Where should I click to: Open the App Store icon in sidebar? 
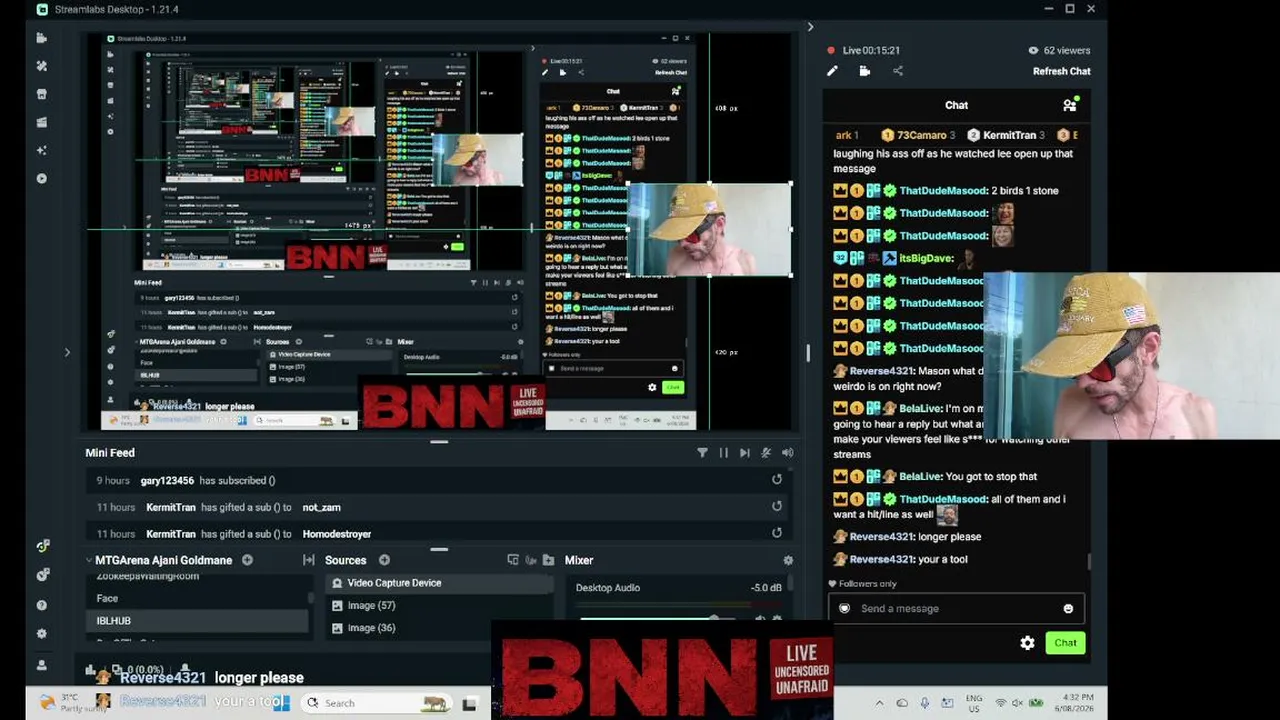(41, 94)
